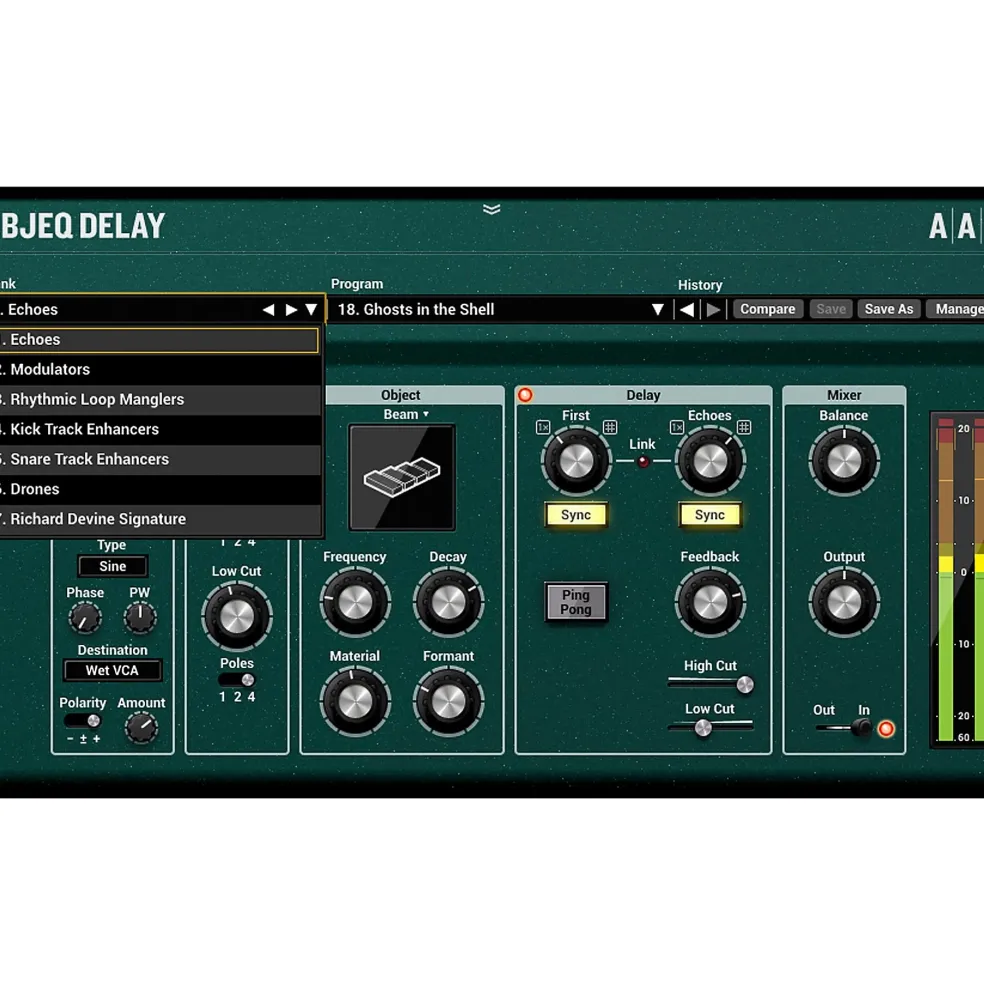The image size is (984, 985).
Task: Toggle the Out/In bypass switch
Action: point(845,729)
